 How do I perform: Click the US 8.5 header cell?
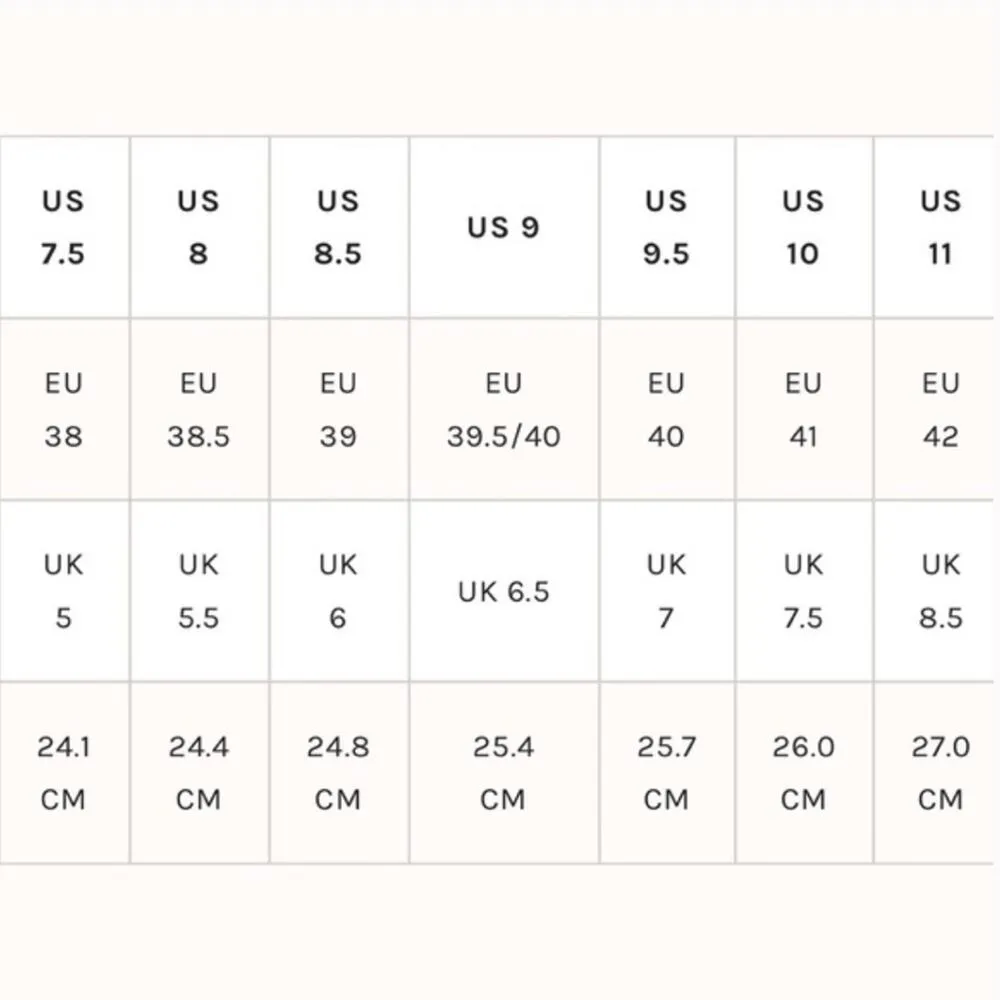(338, 228)
